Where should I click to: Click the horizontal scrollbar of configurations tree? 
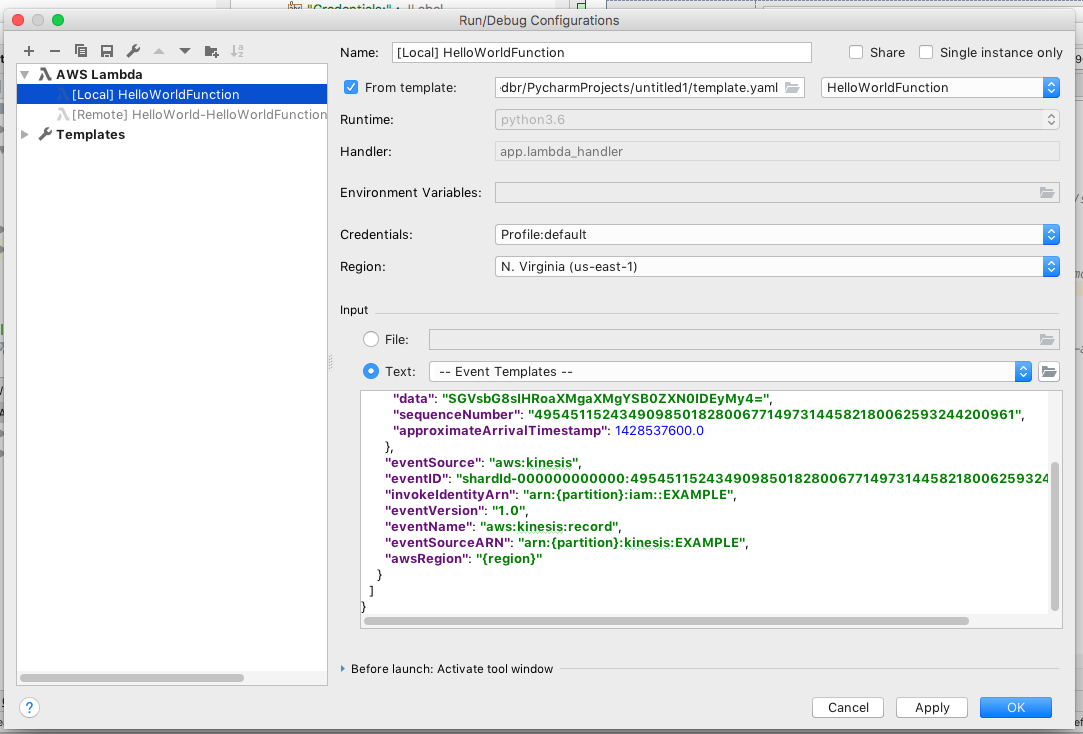point(132,678)
